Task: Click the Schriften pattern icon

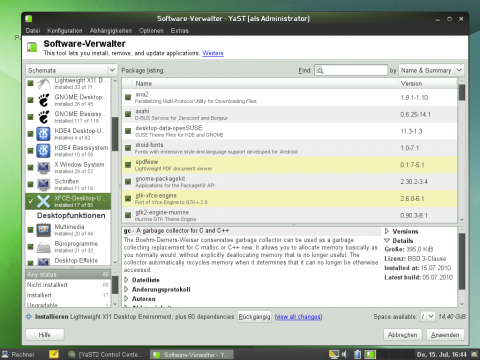Action: (x=44, y=184)
